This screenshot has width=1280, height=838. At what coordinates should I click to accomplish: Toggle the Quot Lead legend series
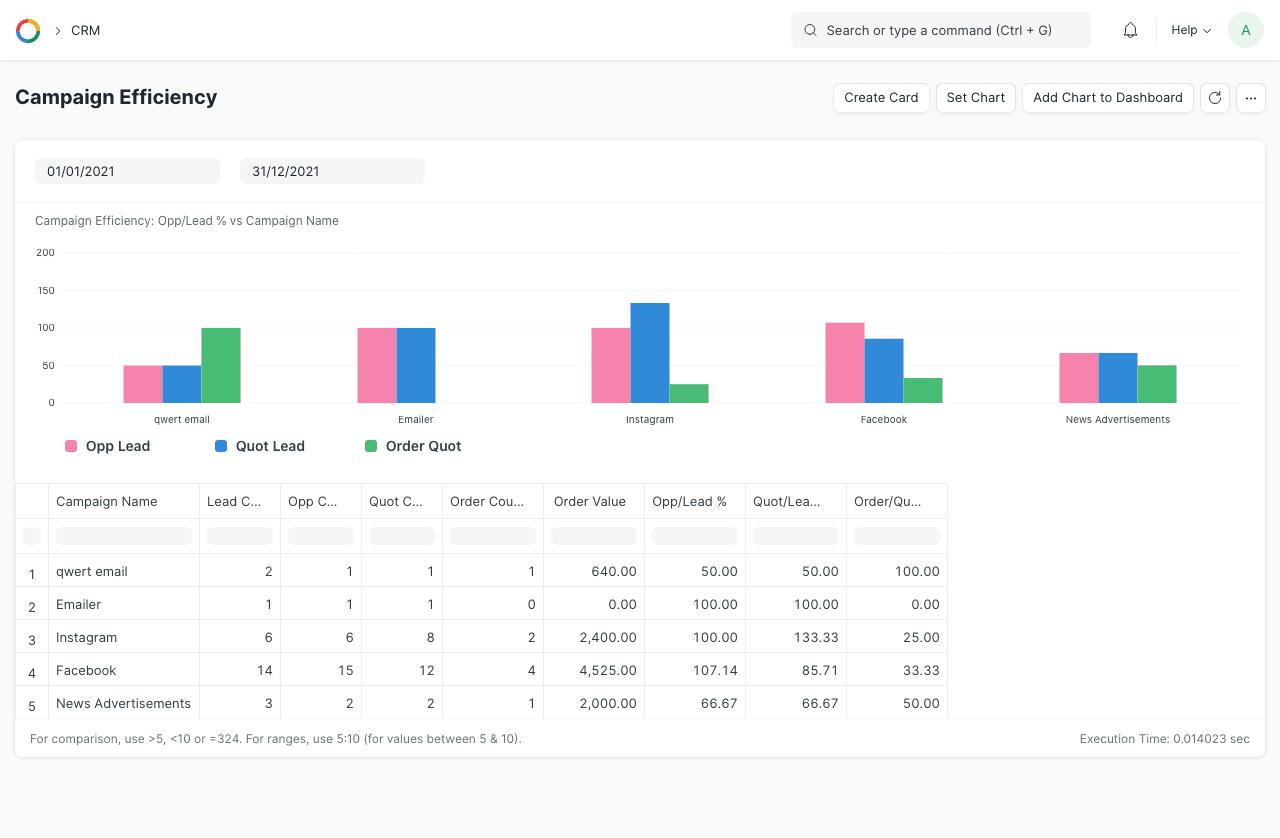(x=260, y=446)
